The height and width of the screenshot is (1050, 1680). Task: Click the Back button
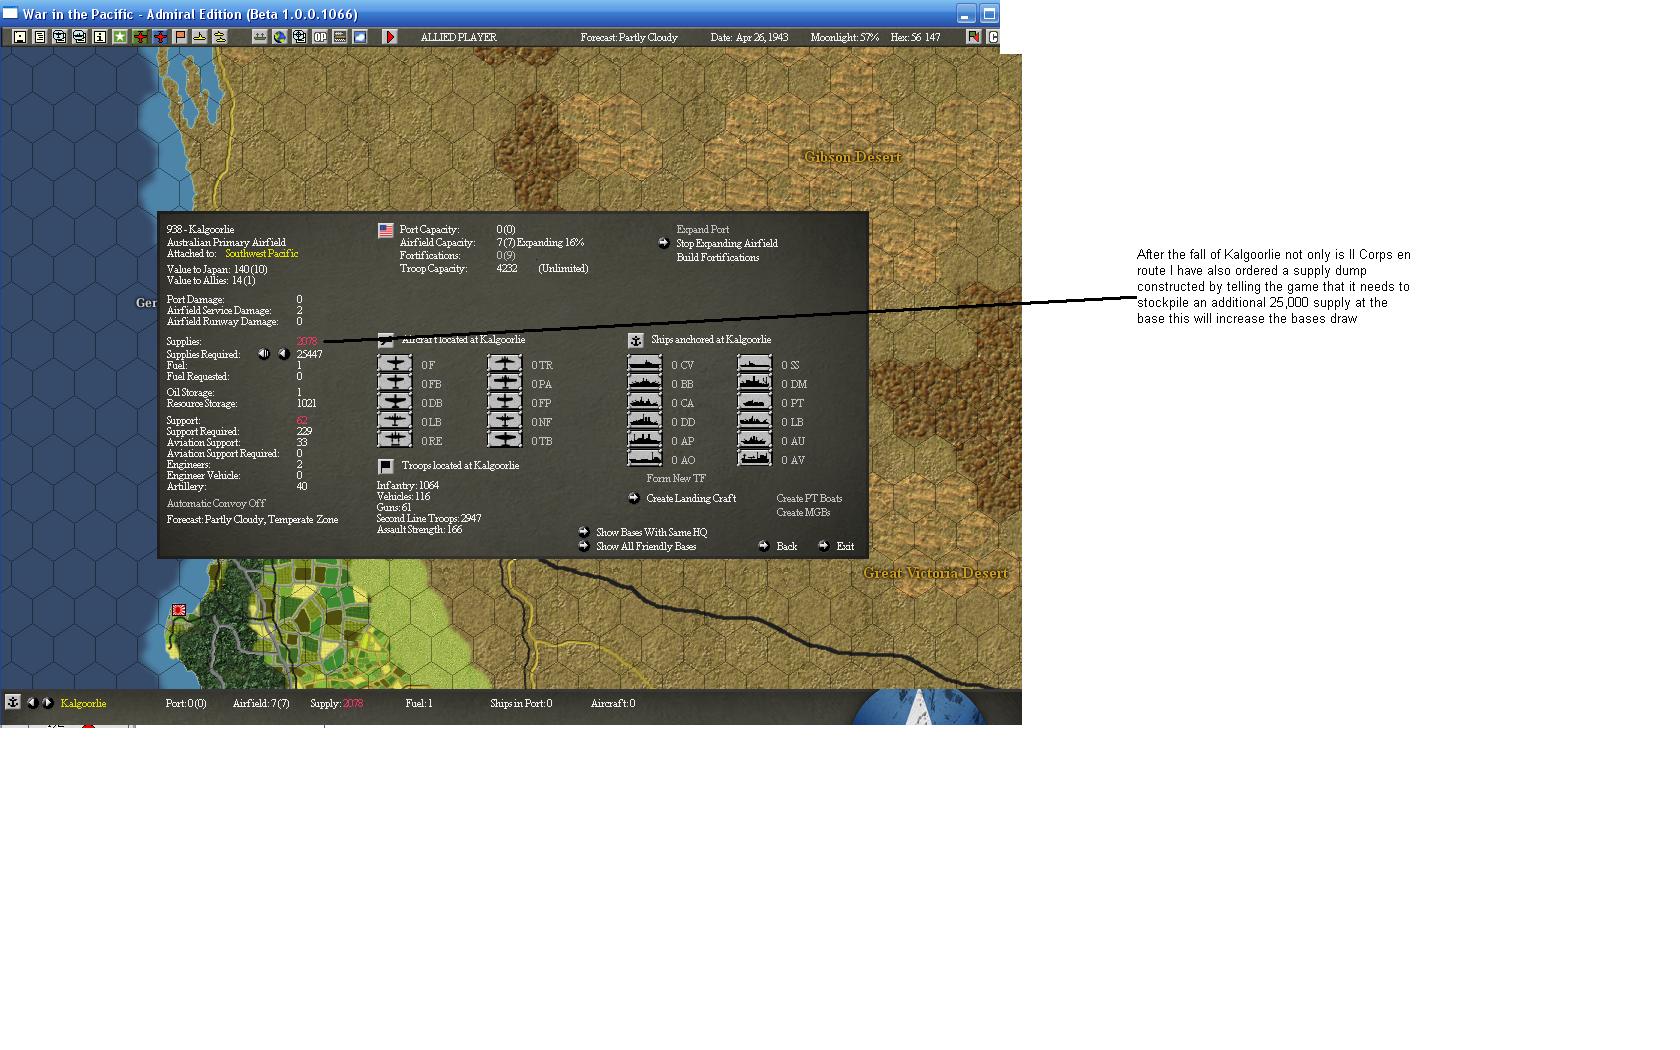click(787, 546)
